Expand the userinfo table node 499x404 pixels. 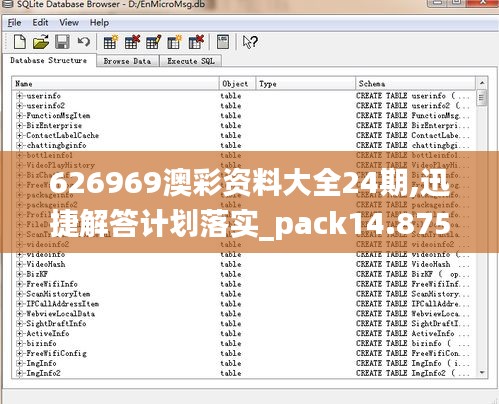pos(19,96)
